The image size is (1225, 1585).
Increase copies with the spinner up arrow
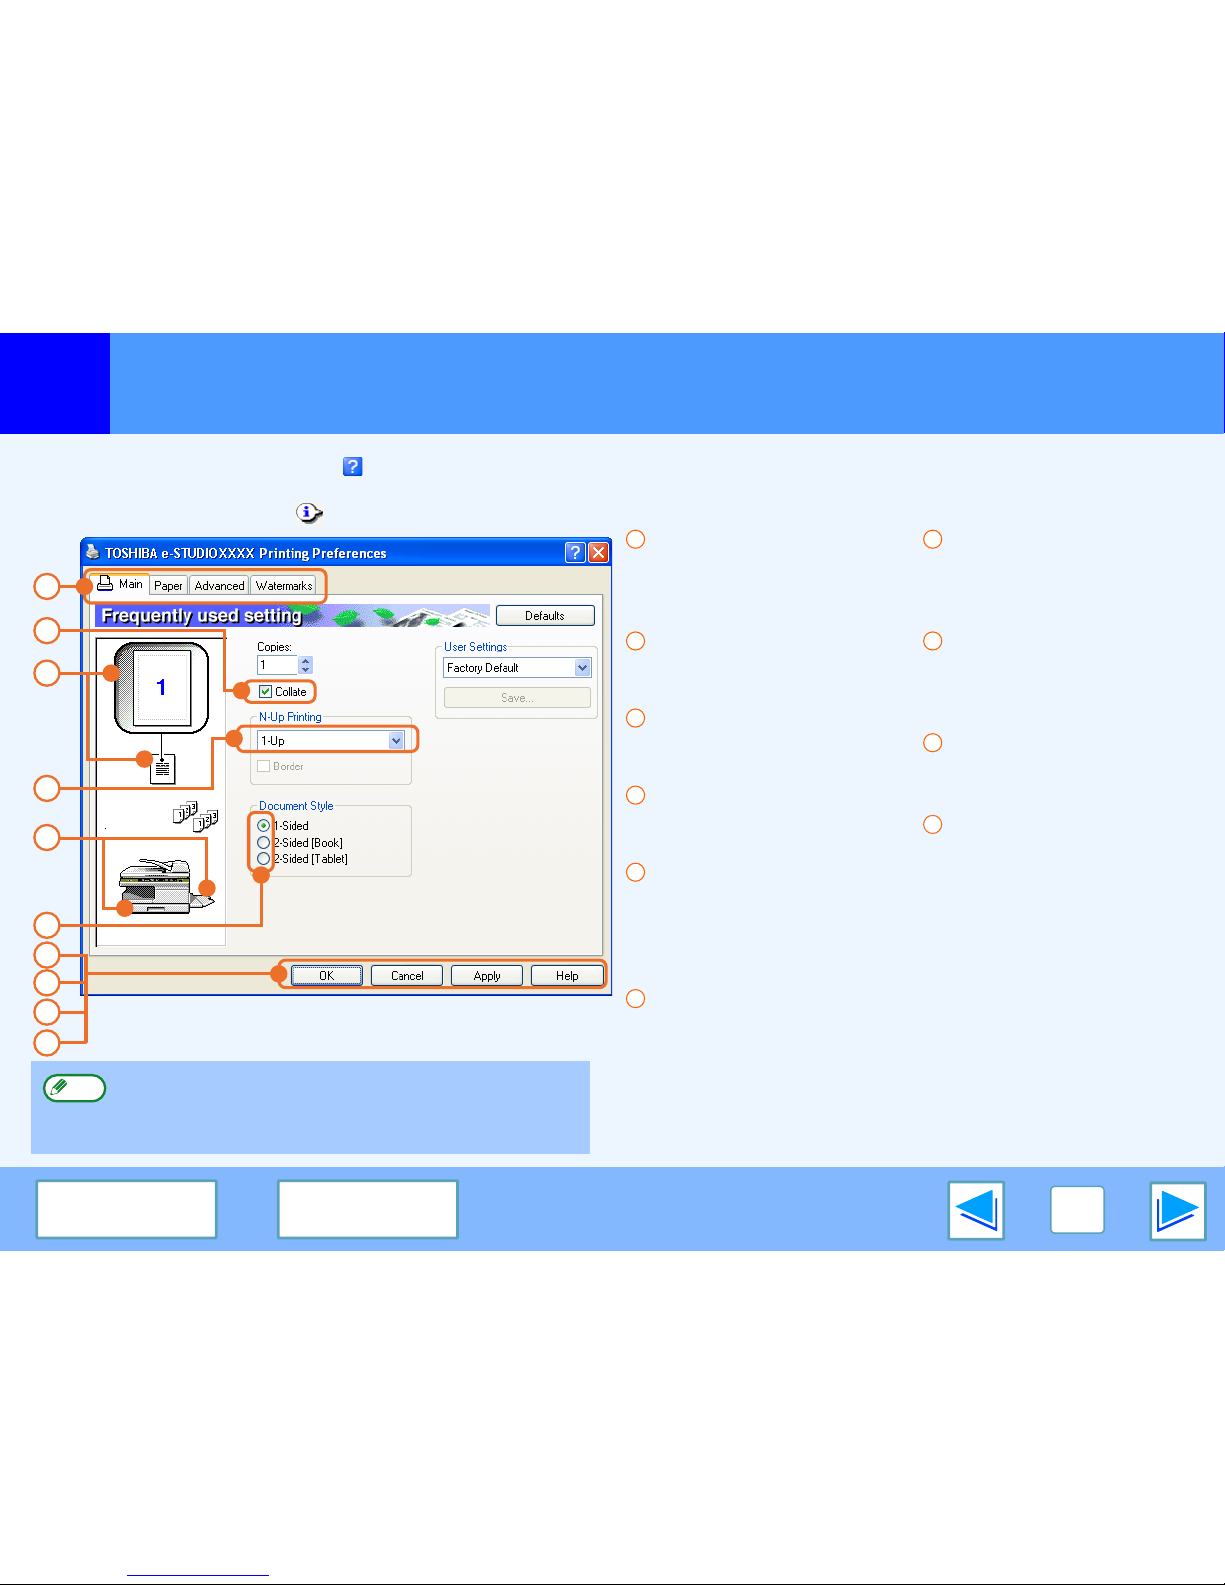[306, 661]
